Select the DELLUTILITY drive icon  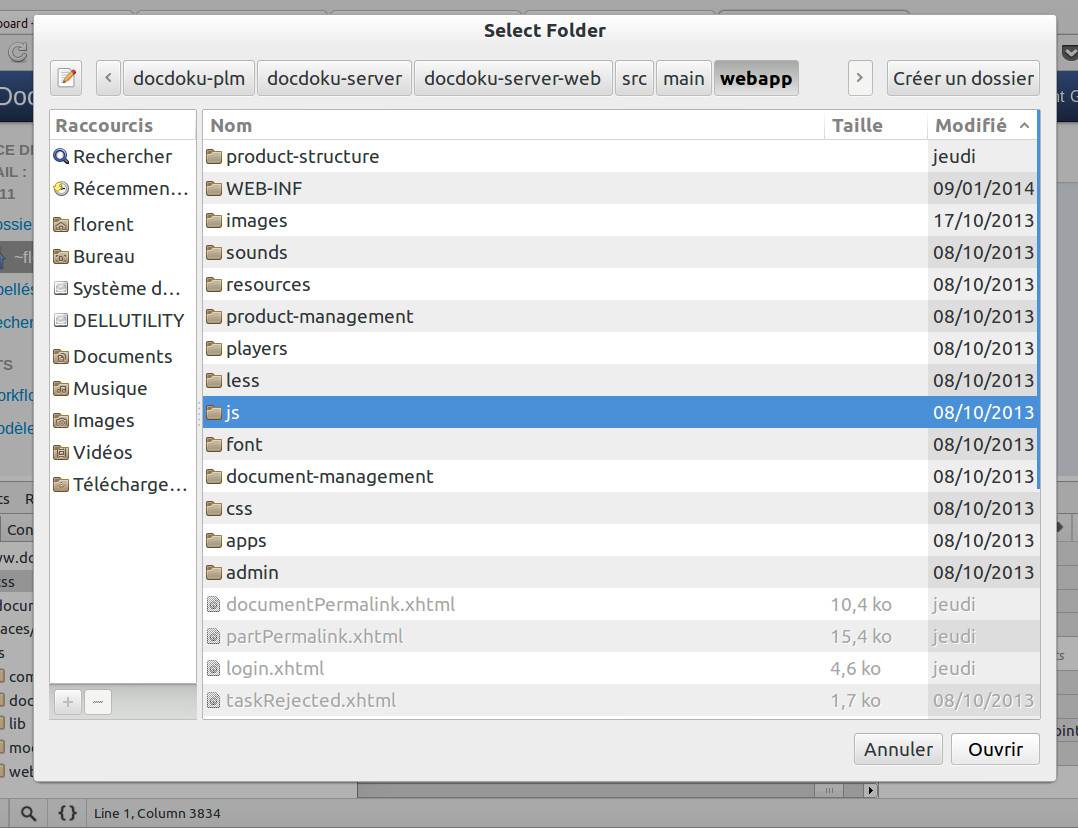[61, 321]
